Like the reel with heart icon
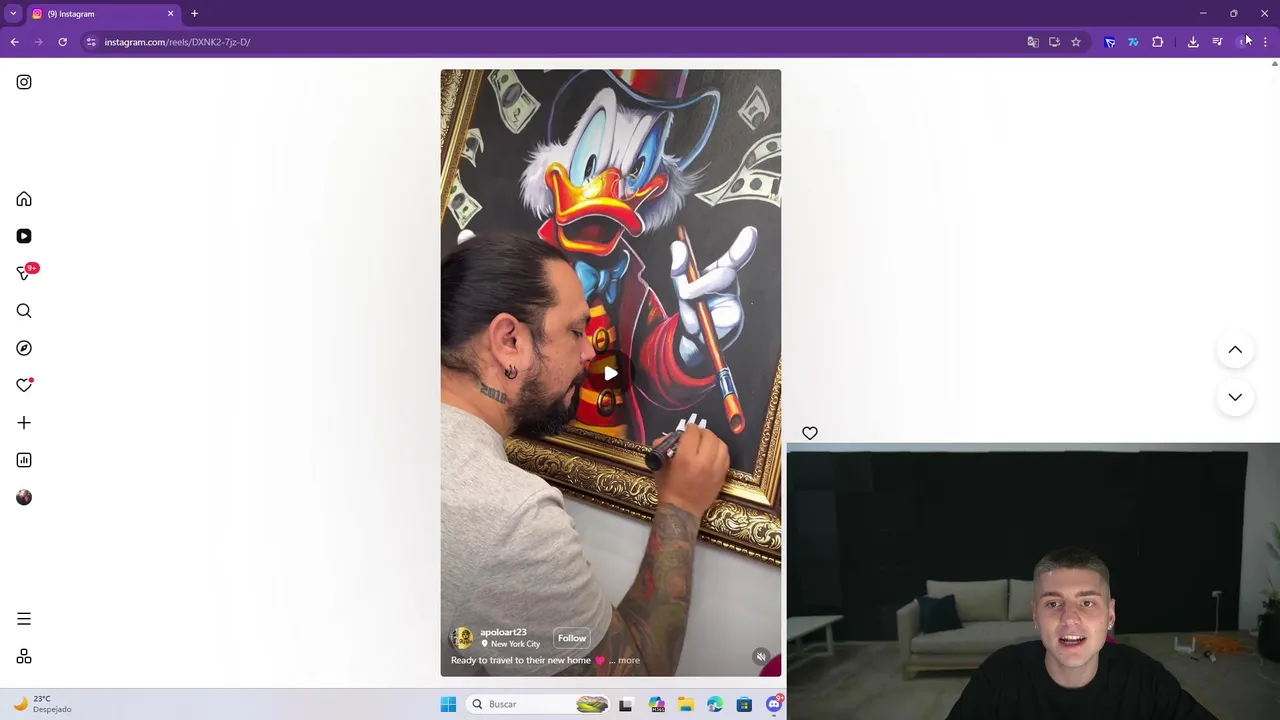The image size is (1280, 720). pyautogui.click(x=810, y=433)
